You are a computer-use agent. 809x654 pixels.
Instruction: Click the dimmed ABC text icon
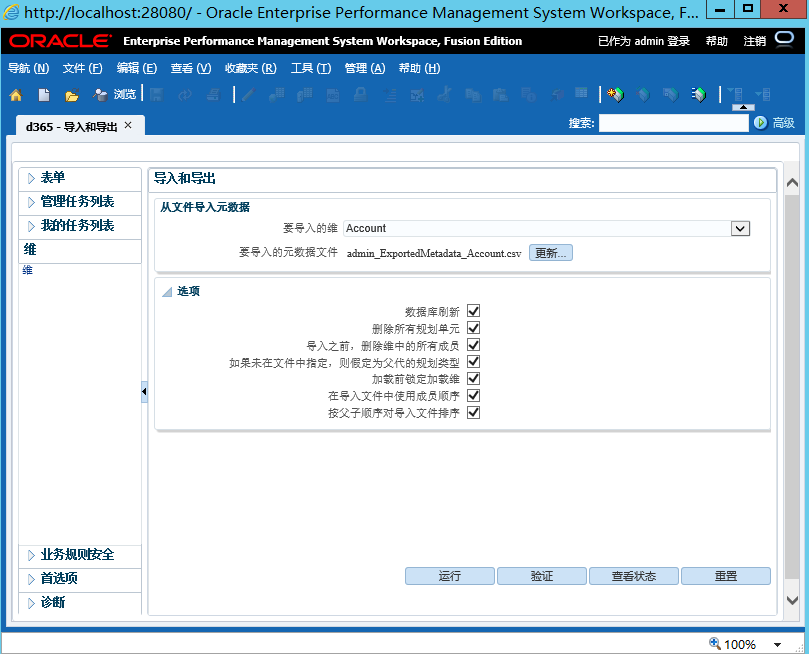pyautogui.click(x=333, y=95)
